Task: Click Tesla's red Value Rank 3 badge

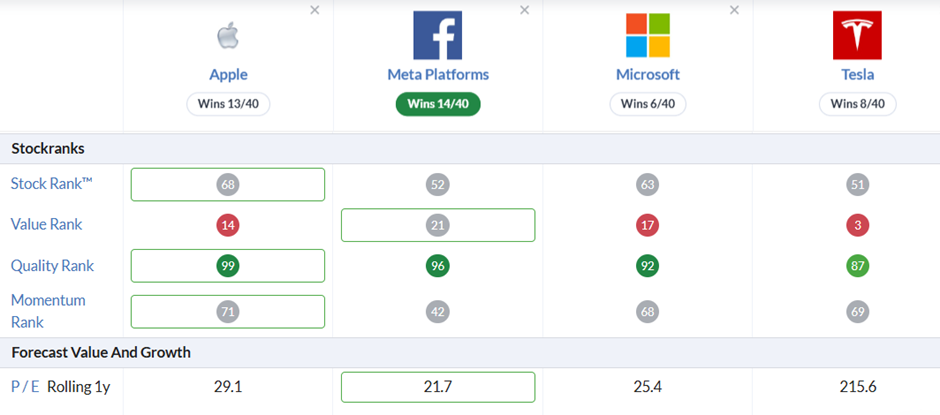Action: pos(857,225)
